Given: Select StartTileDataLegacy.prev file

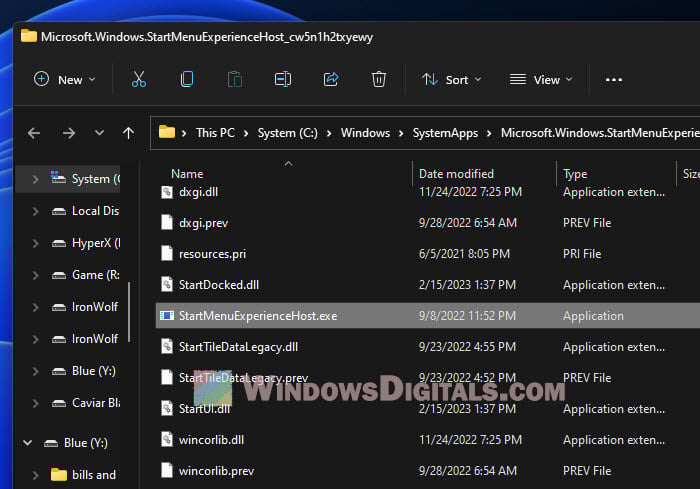Looking at the screenshot, I should point(243,378).
